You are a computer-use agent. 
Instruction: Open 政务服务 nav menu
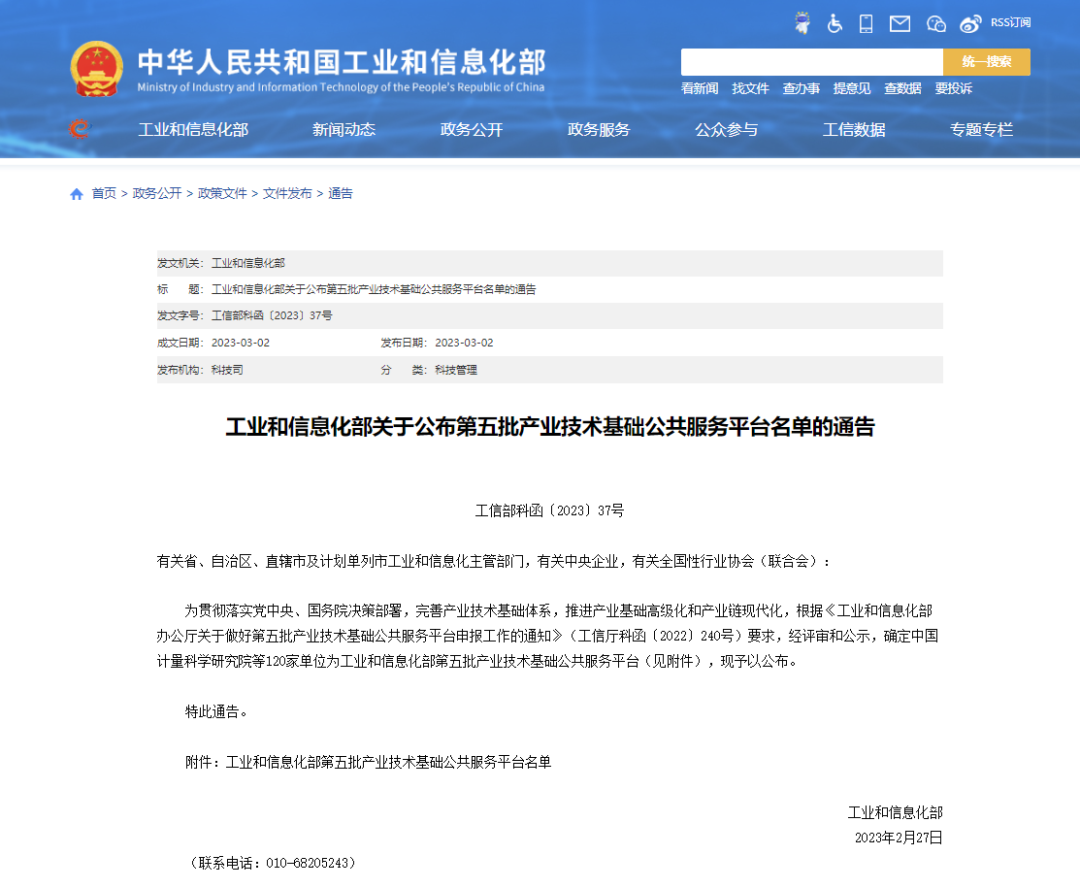tap(599, 130)
